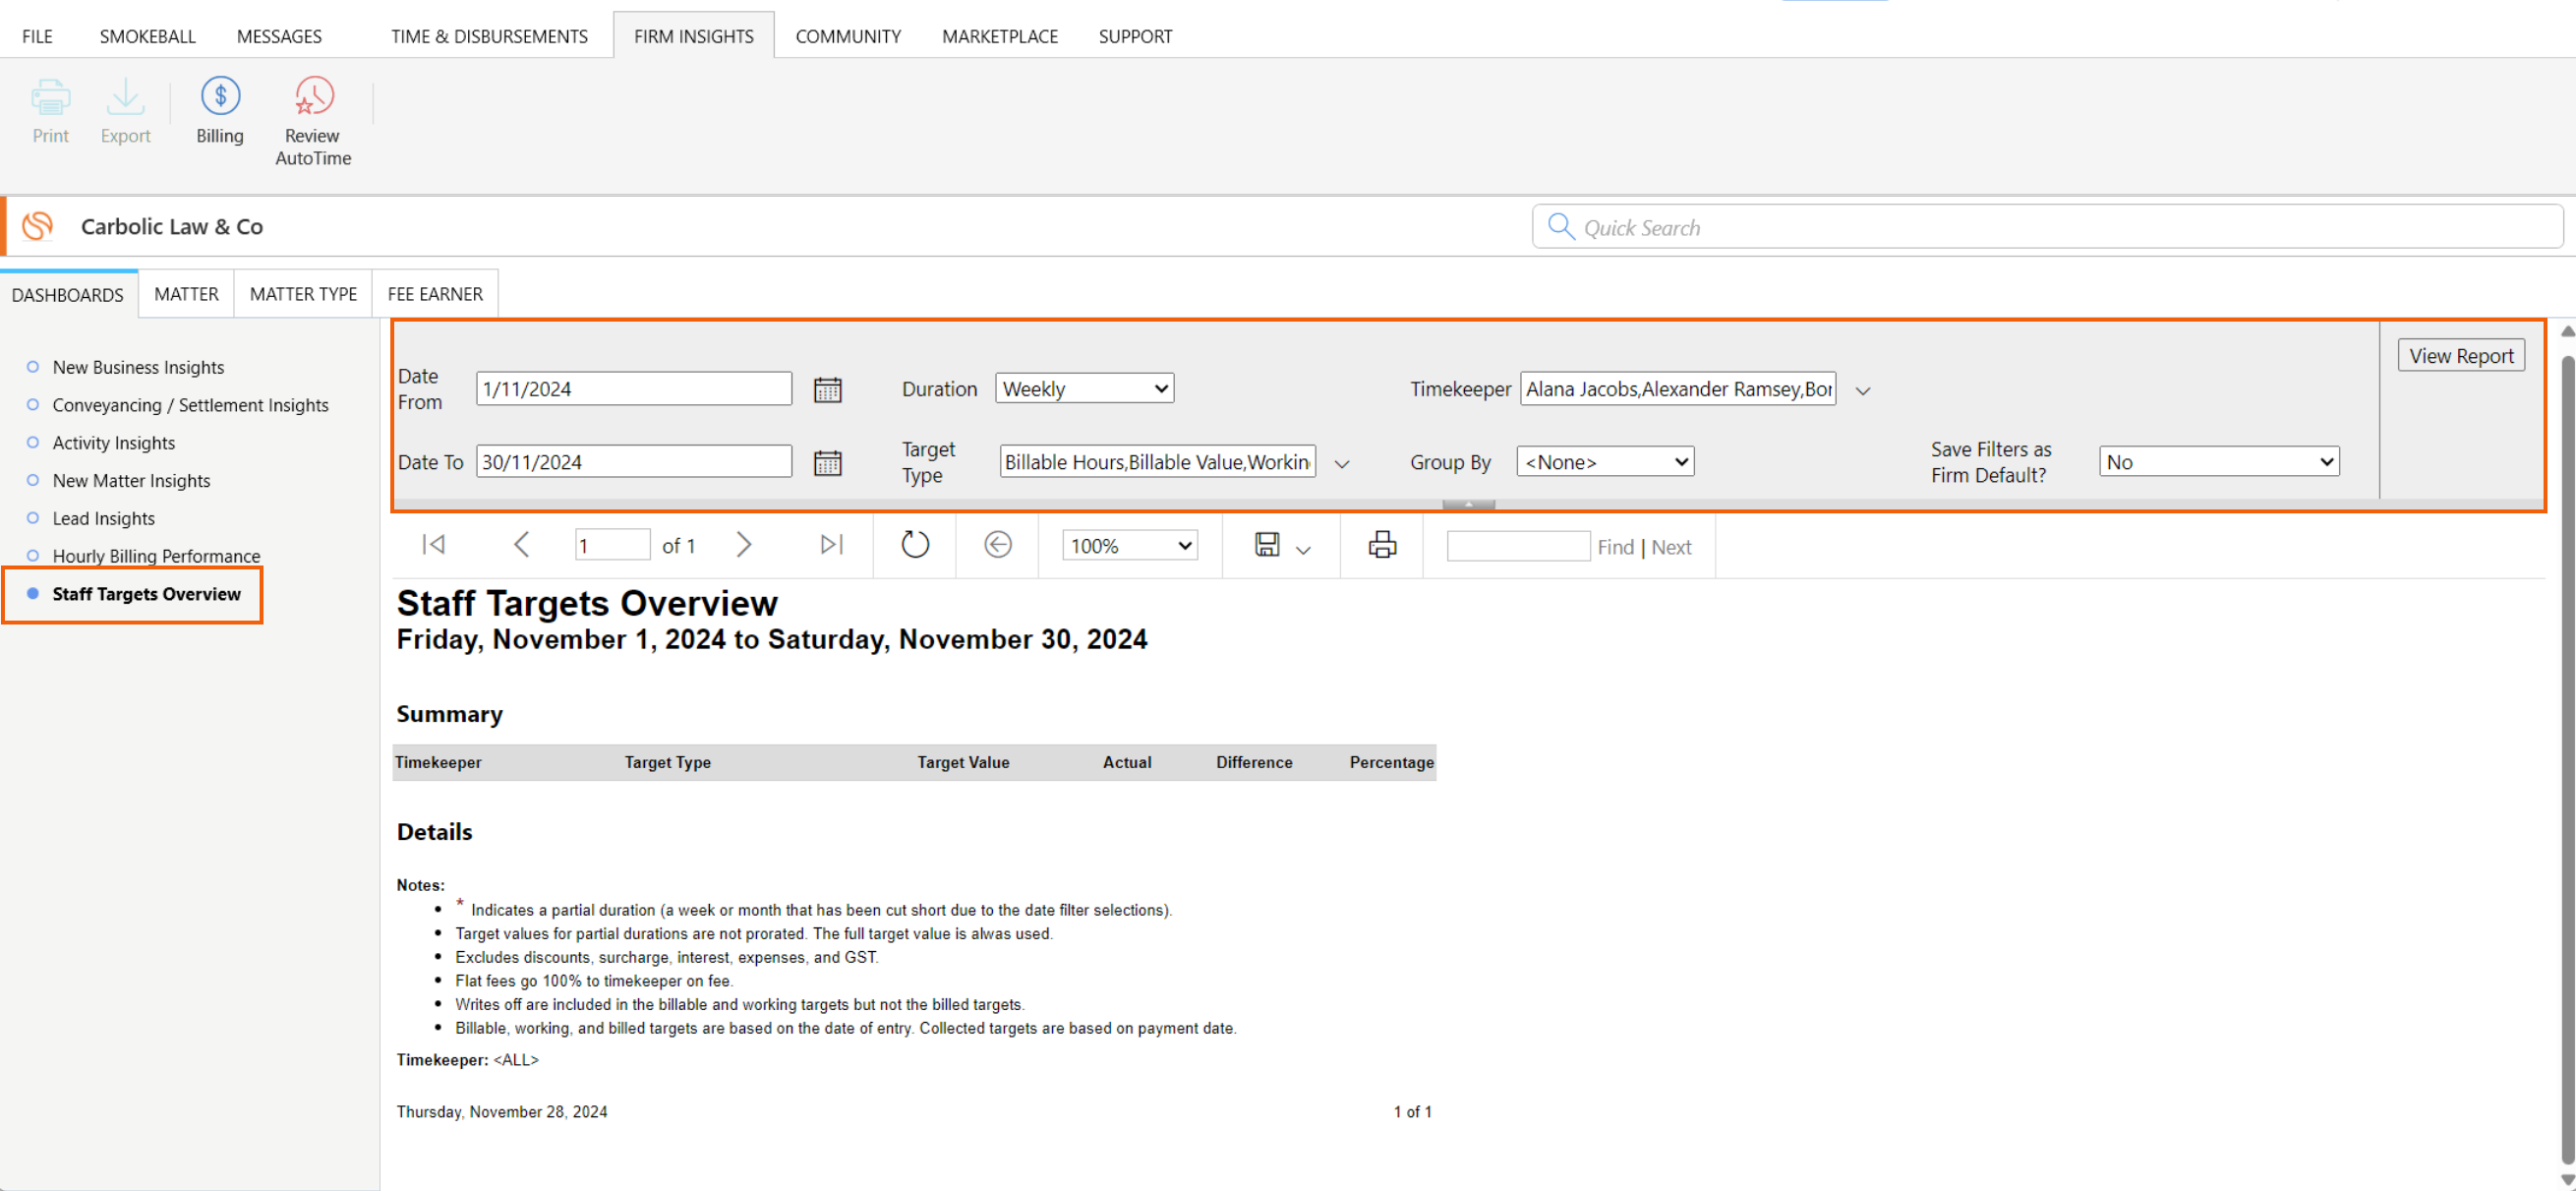Open the Date To calendar picker

click(827, 462)
